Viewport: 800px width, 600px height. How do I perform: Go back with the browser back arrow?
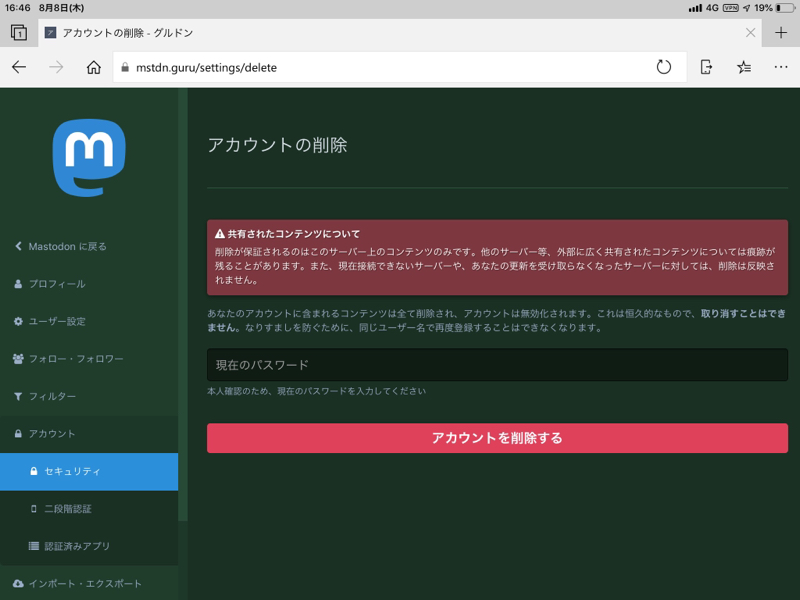coord(19,67)
